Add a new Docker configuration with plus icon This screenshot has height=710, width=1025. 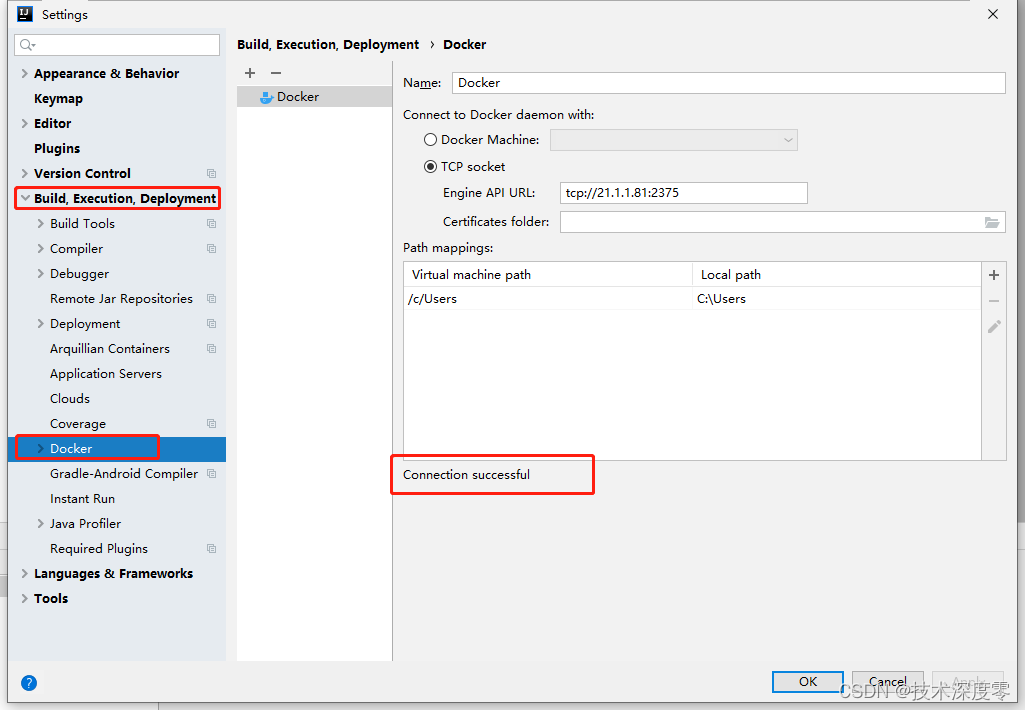pyautogui.click(x=250, y=73)
